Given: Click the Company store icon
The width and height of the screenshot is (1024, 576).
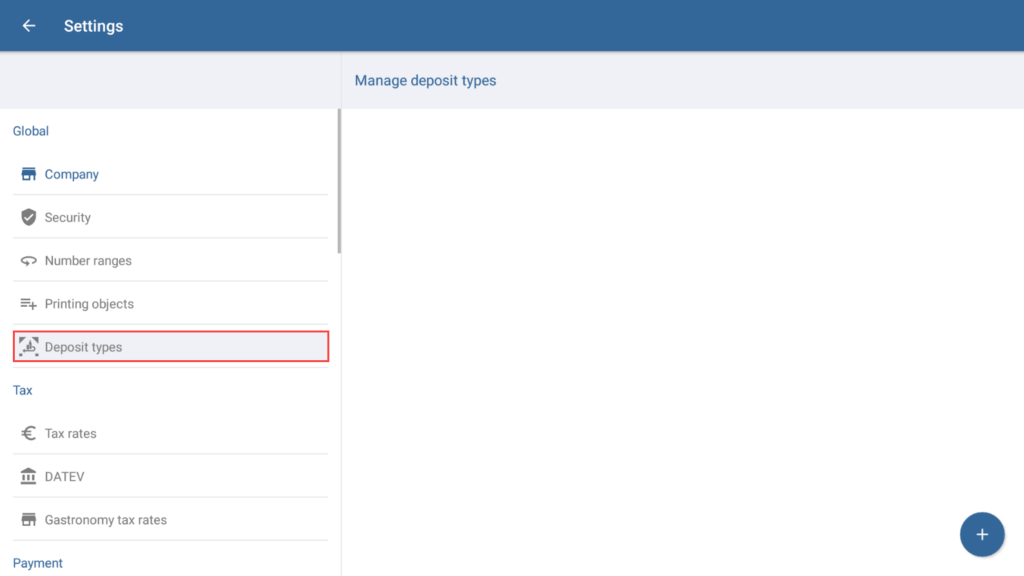Looking at the screenshot, I should pyautogui.click(x=29, y=174).
